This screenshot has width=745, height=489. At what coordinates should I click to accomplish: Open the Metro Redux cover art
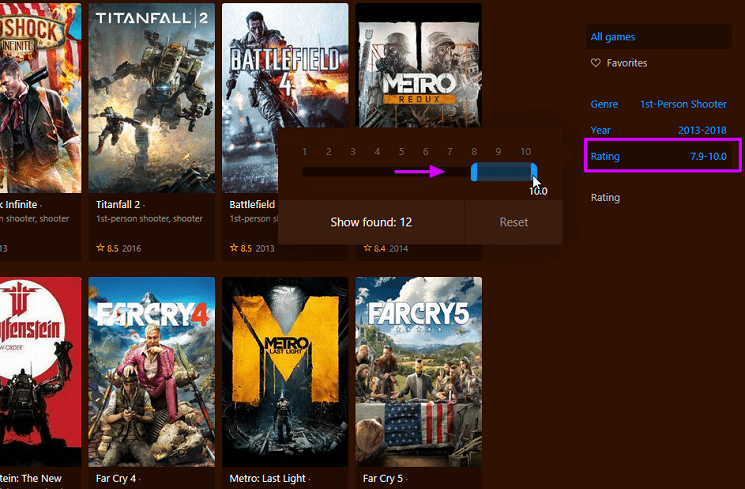pos(419,66)
